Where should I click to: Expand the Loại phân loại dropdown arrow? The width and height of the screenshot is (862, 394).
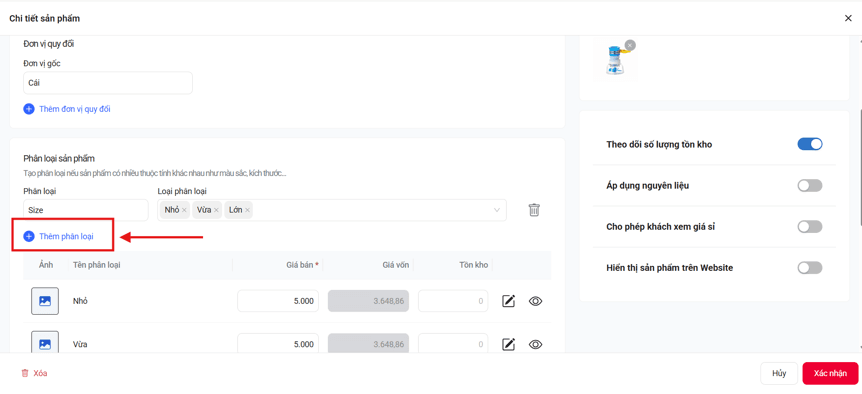pyautogui.click(x=497, y=210)
